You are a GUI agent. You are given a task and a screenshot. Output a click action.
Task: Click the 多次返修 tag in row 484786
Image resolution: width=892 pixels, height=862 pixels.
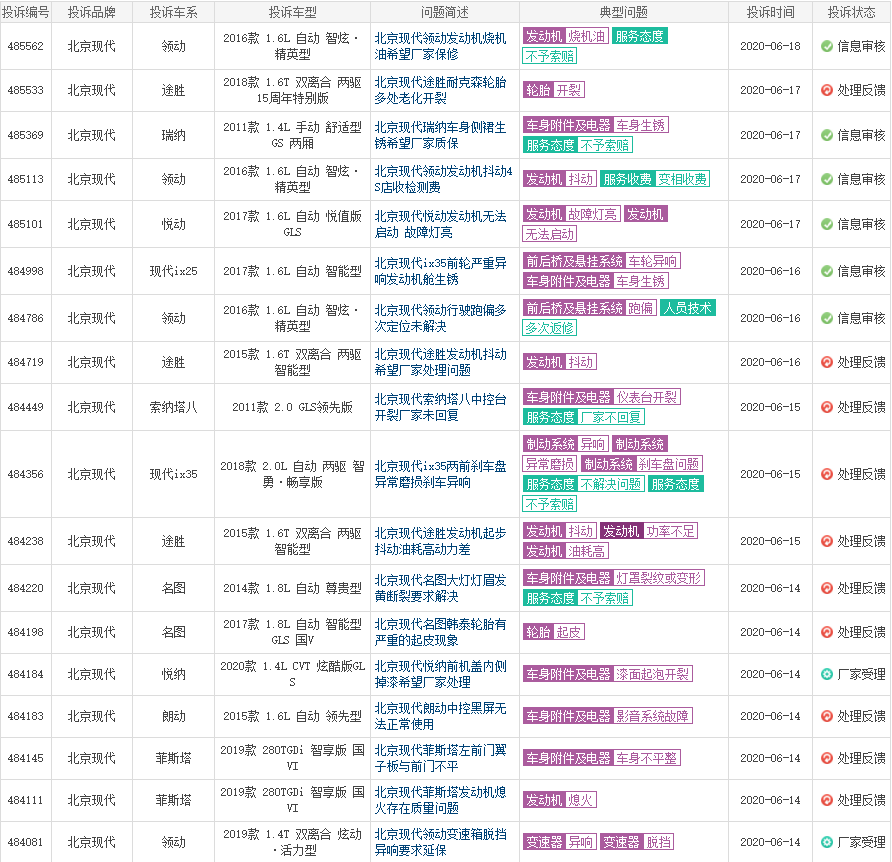coord(550,328)
